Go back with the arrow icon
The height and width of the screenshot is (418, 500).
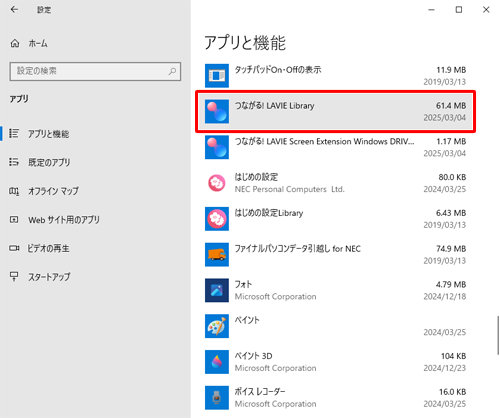(14, 10)
